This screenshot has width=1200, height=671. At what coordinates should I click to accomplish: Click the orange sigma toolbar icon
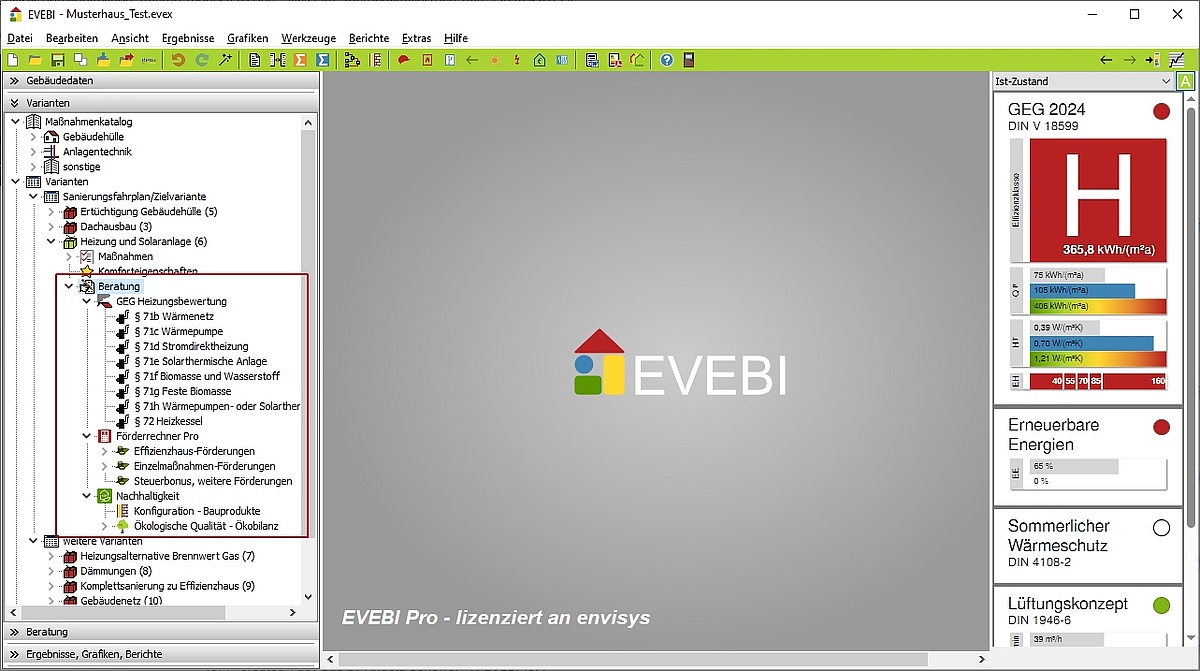300,60
